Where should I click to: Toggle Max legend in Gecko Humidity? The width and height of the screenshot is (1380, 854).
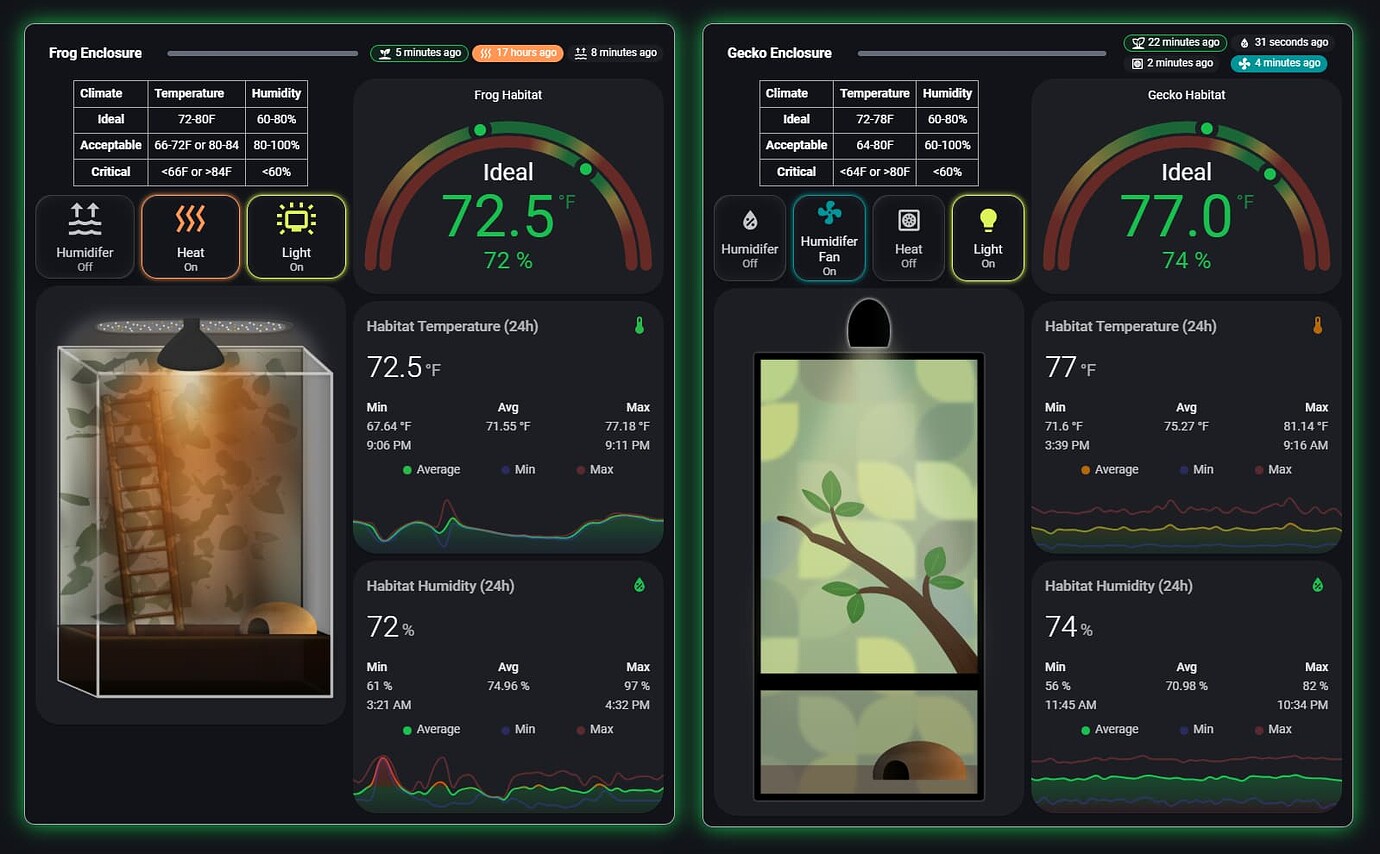click(x=1272, y=730)
